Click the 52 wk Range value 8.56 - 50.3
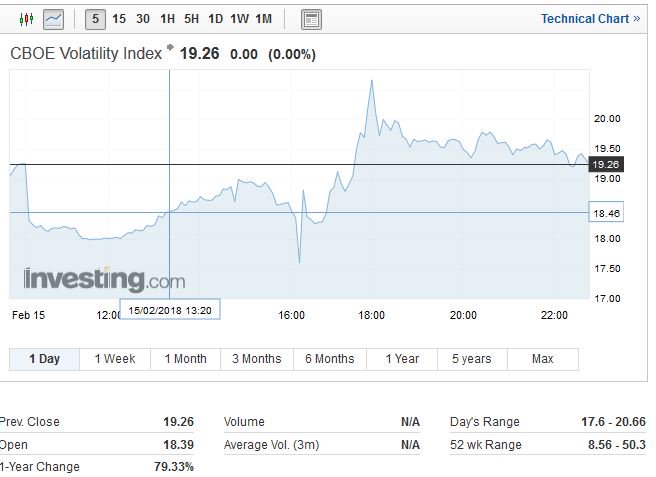This screenshot has width=656, height=477. 617,444
